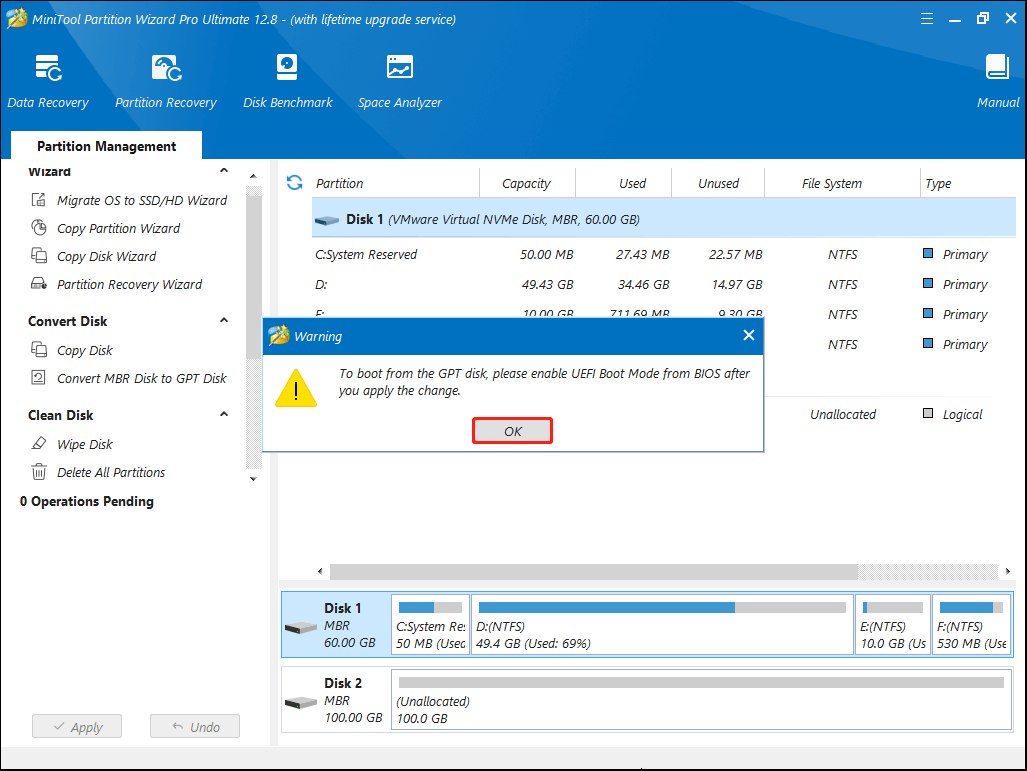The width and height of the screenshot is (1027, 771).
Task: Start Convert MBR Disk to GPT Disk
Action: [x=141, y=379]
